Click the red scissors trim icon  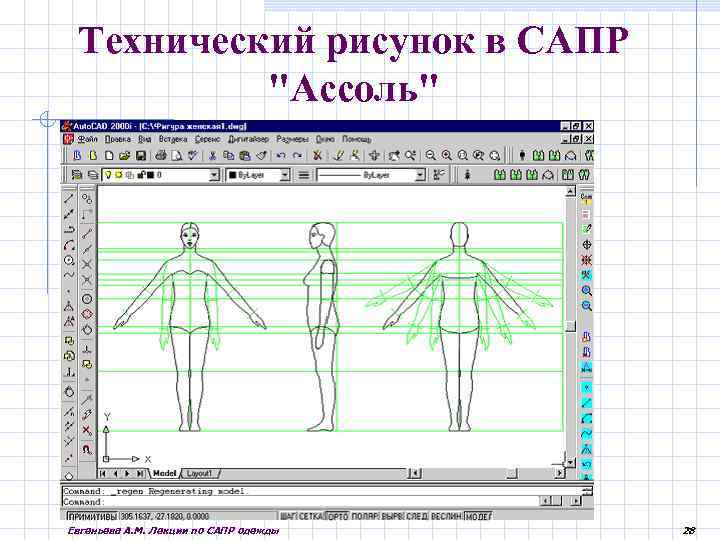[x=317, y=156]
